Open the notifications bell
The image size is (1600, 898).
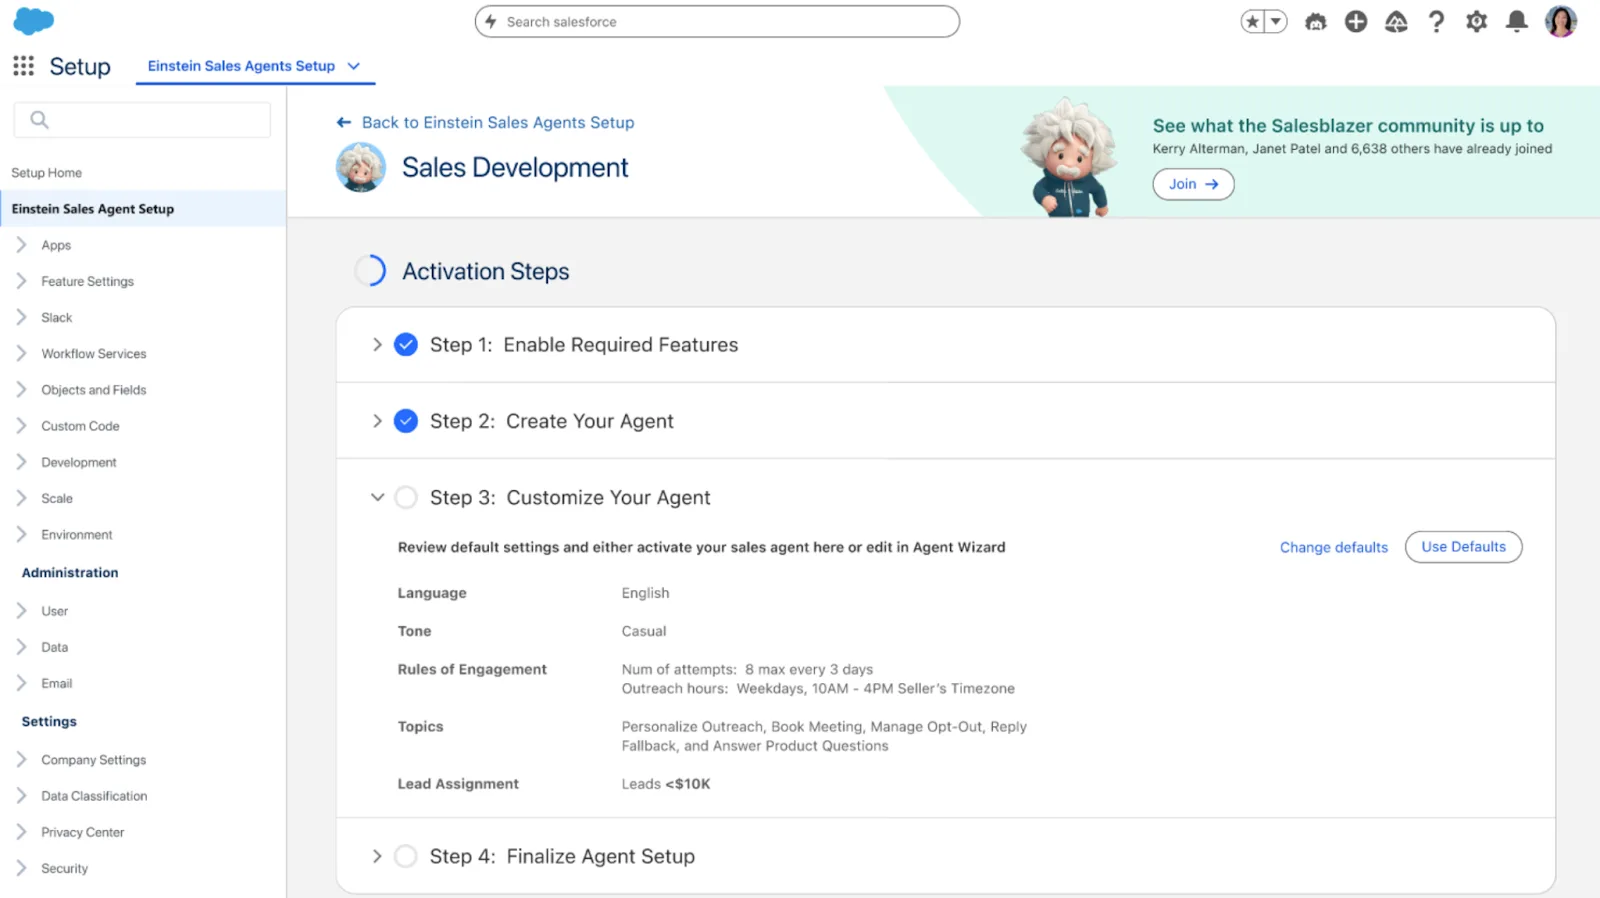[x=1517, y=21]
